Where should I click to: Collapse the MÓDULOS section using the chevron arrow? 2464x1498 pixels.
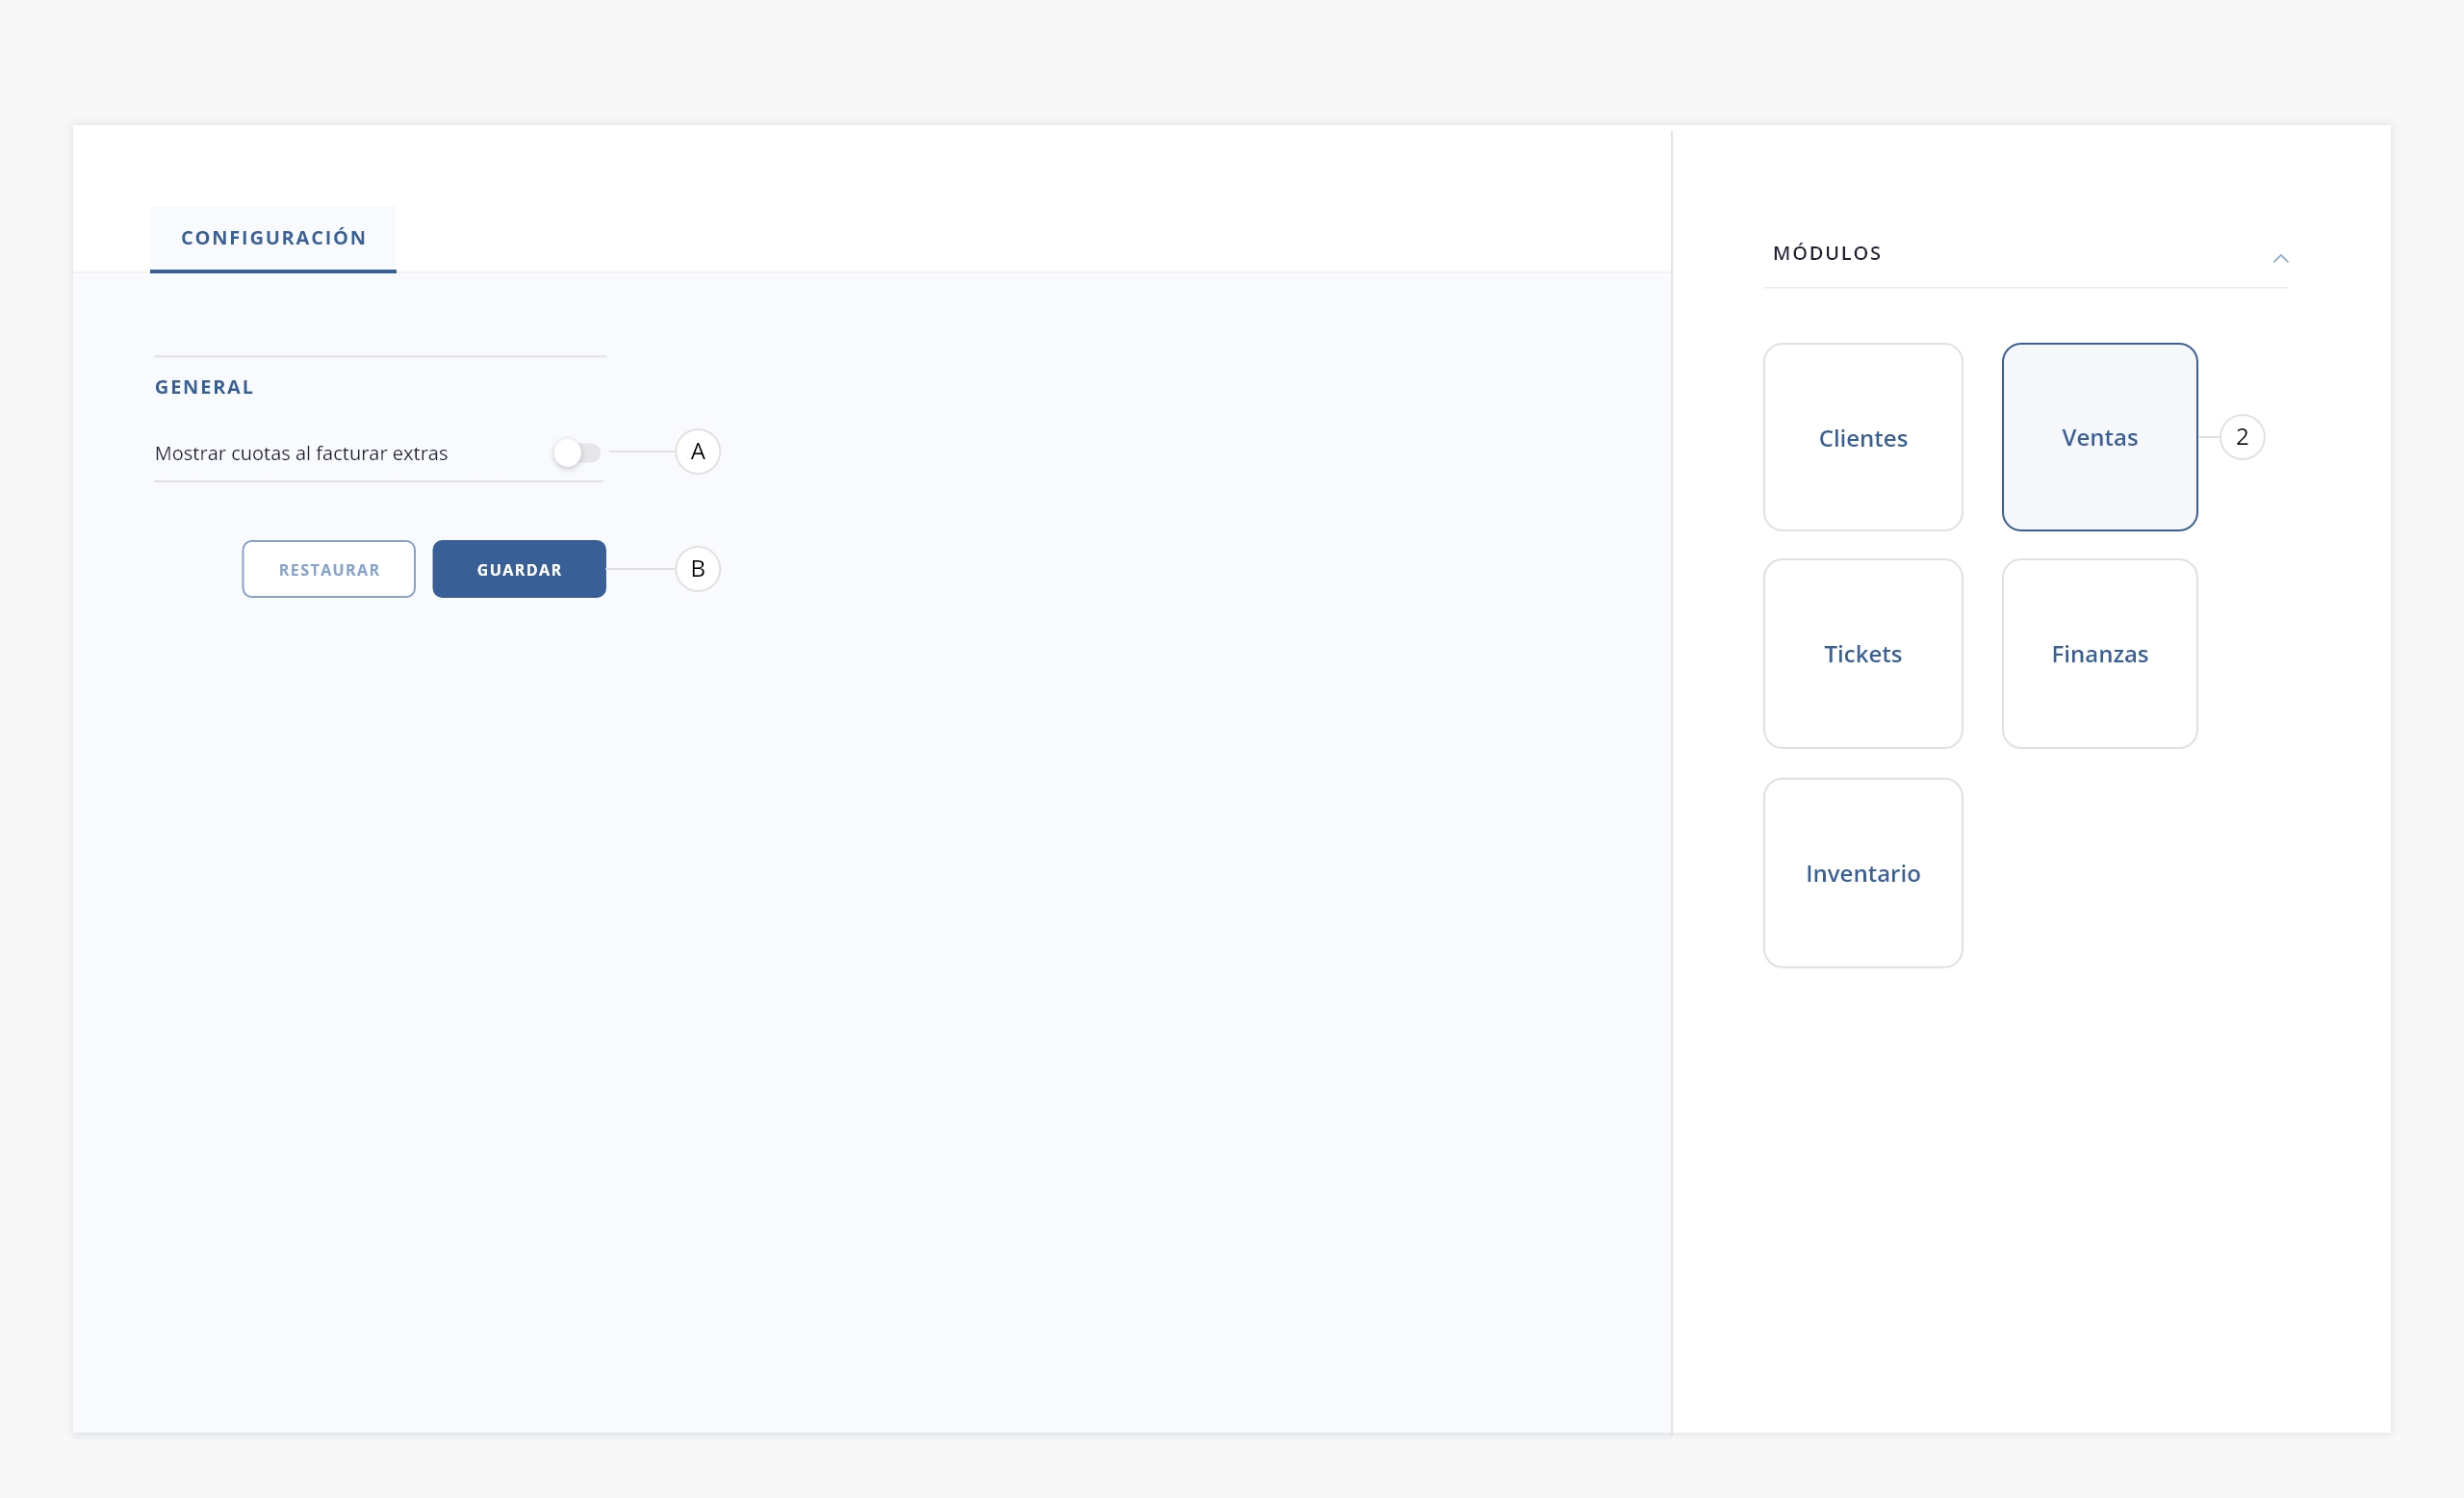(x=2280, y=259)
